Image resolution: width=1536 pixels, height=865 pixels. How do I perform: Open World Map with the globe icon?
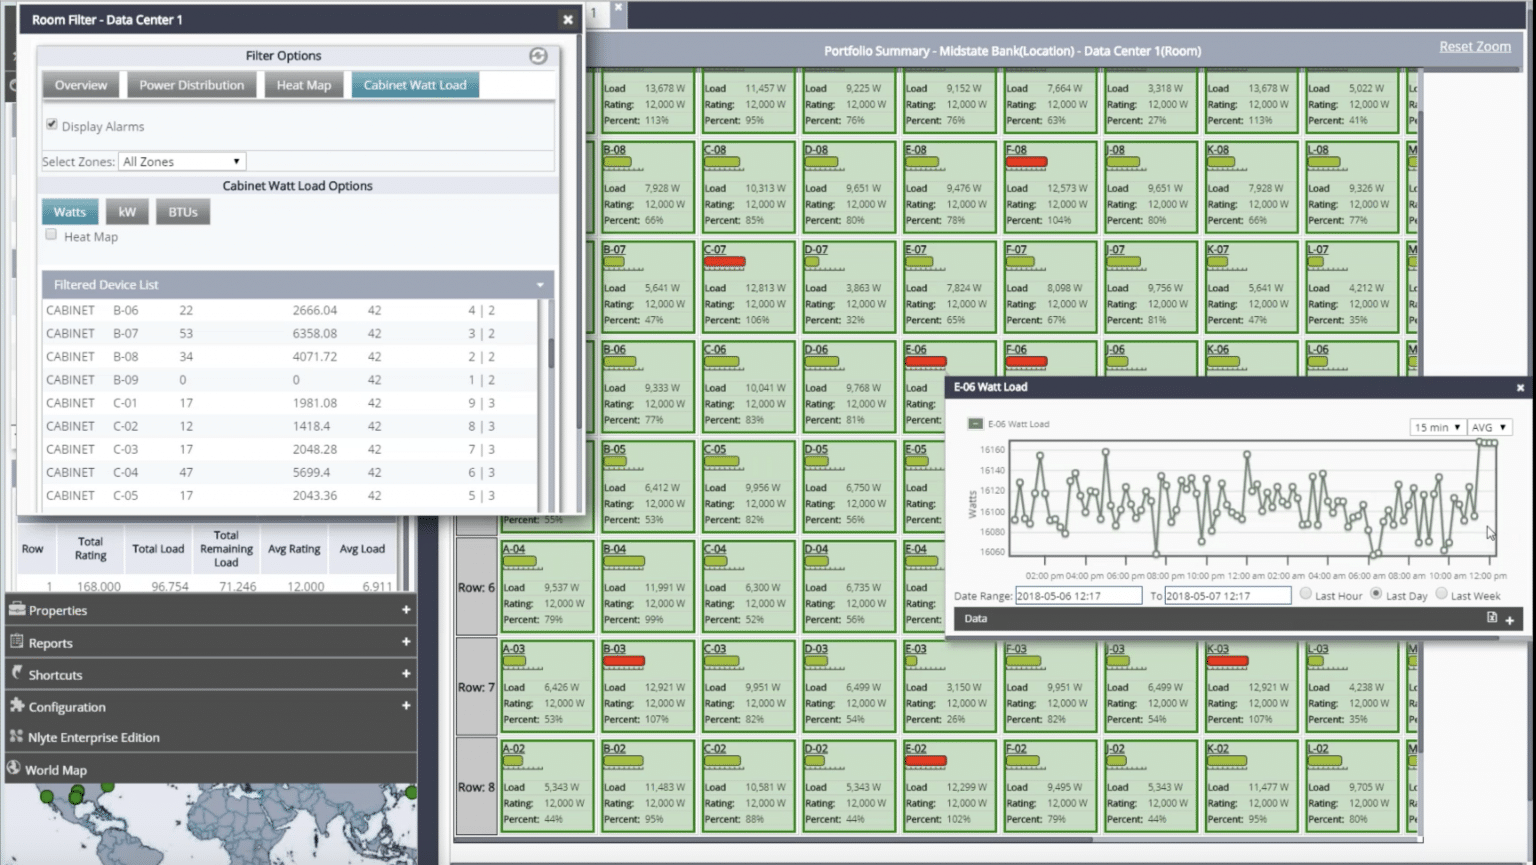14,770
